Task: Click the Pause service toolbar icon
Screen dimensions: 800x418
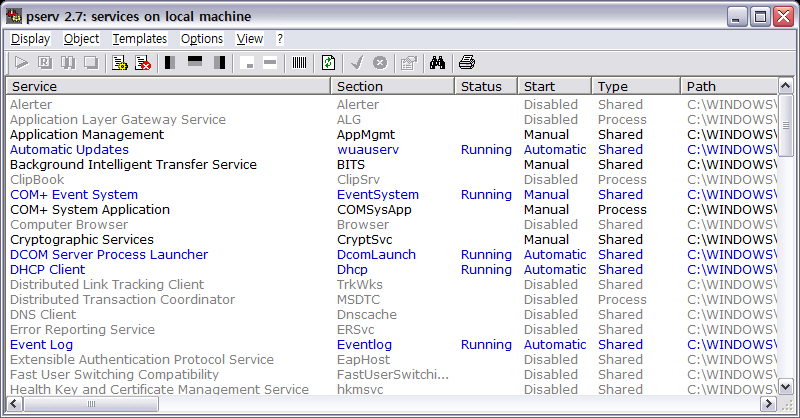Action: [x=68, y=63]
